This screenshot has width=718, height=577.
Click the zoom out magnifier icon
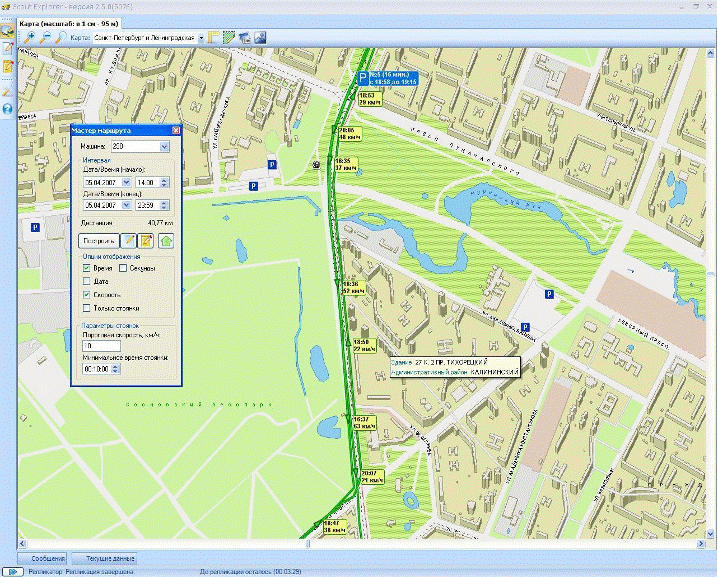coord(45,38)
